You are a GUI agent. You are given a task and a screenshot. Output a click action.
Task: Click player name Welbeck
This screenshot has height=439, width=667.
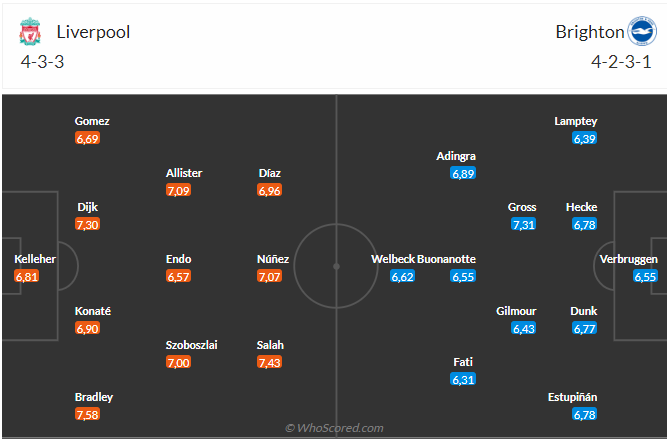[x=392, y=259]
